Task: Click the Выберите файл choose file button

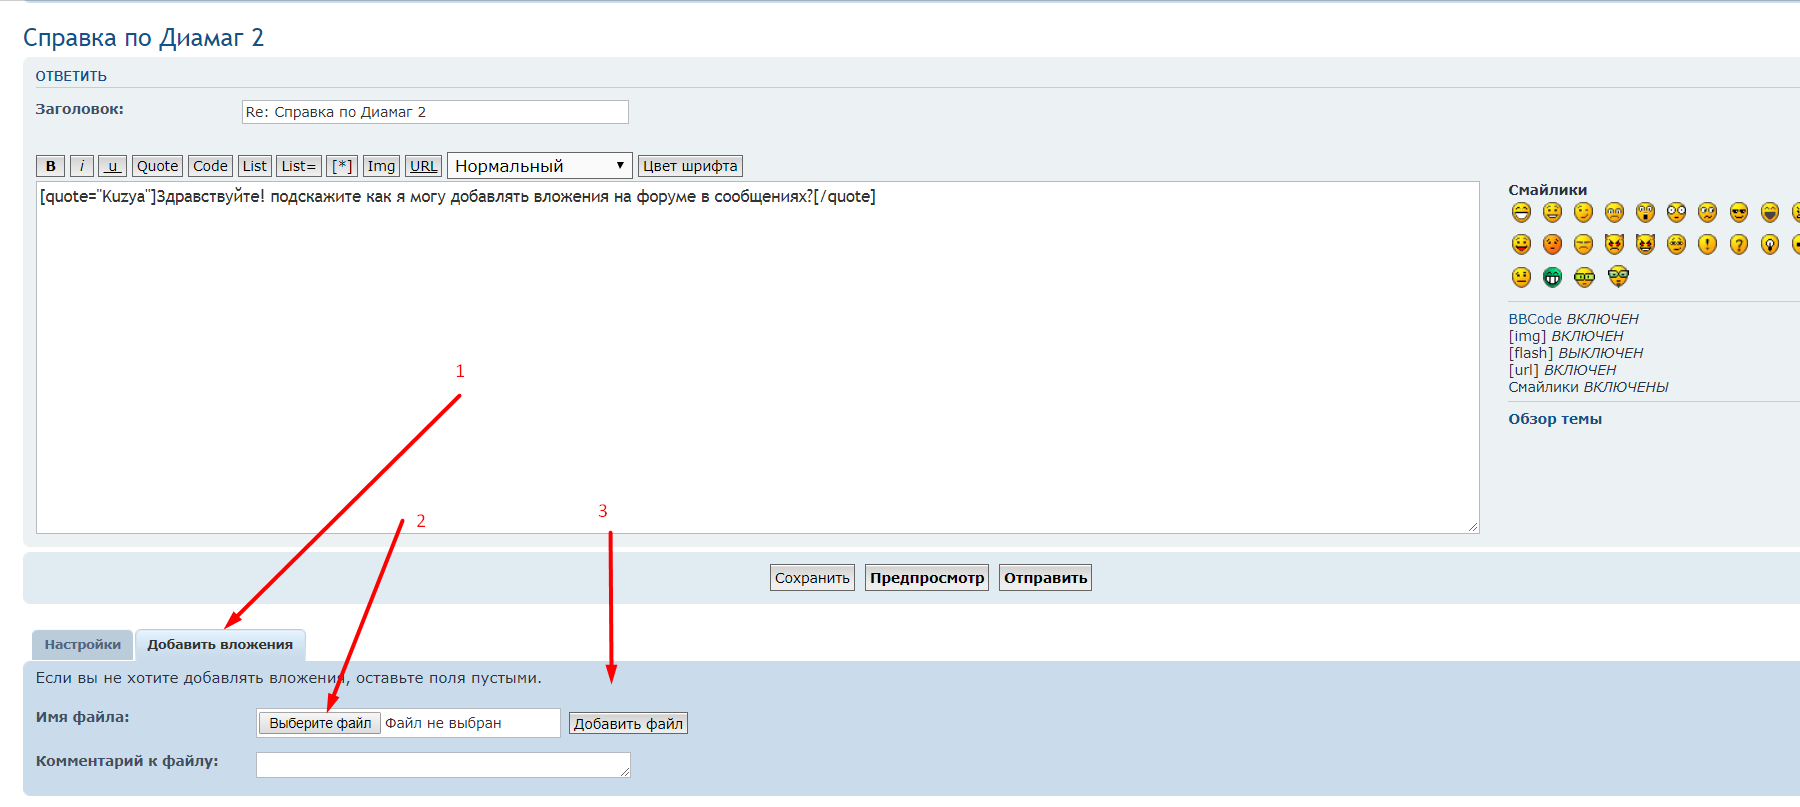Action: [320, 723]
